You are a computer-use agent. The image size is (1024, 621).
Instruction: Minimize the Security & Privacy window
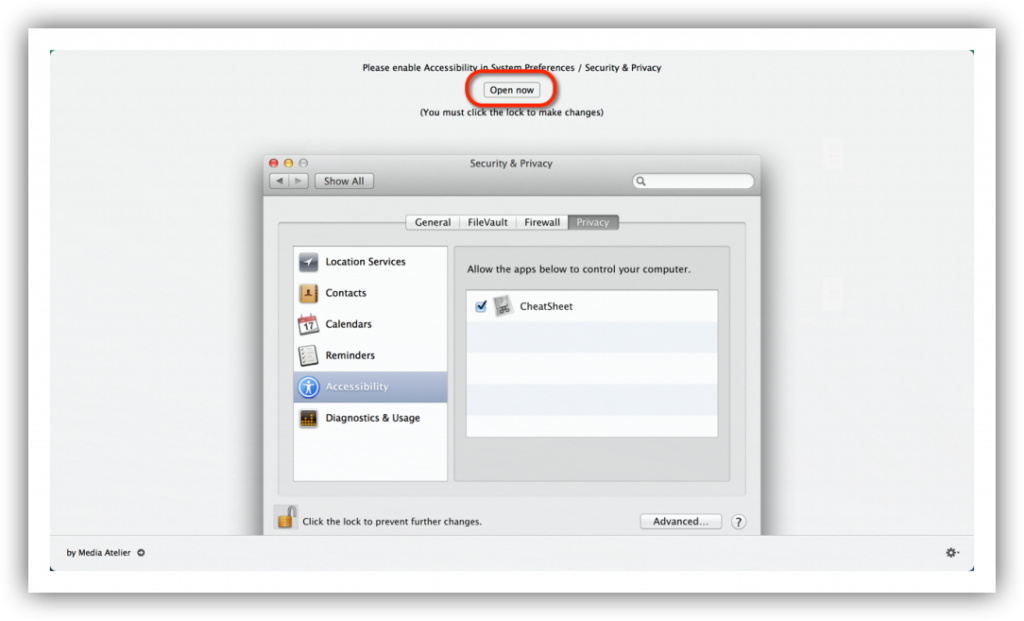288,163
